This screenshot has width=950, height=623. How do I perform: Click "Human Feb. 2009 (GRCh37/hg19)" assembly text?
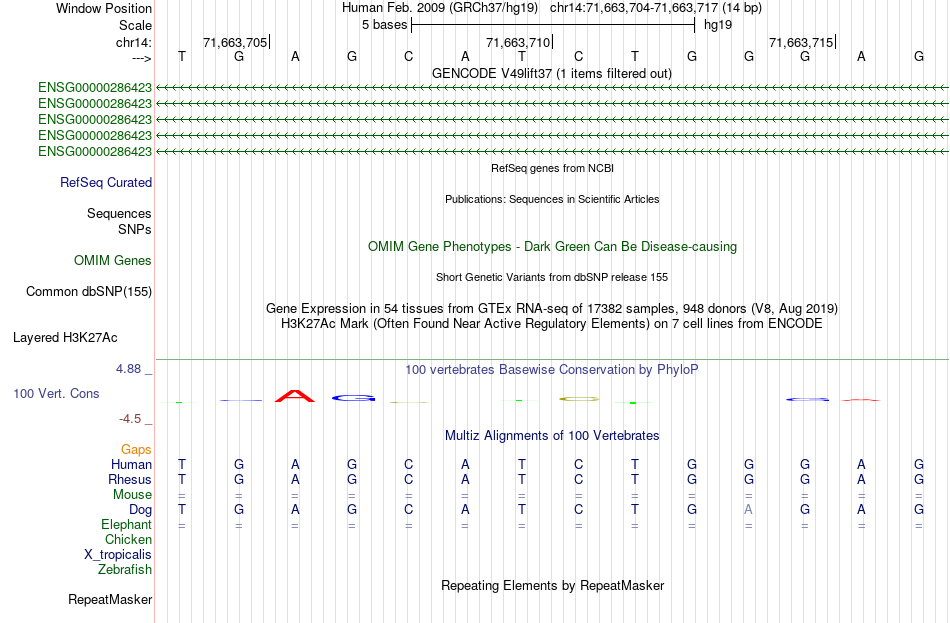pyautogui.click(x=440, y=8)
